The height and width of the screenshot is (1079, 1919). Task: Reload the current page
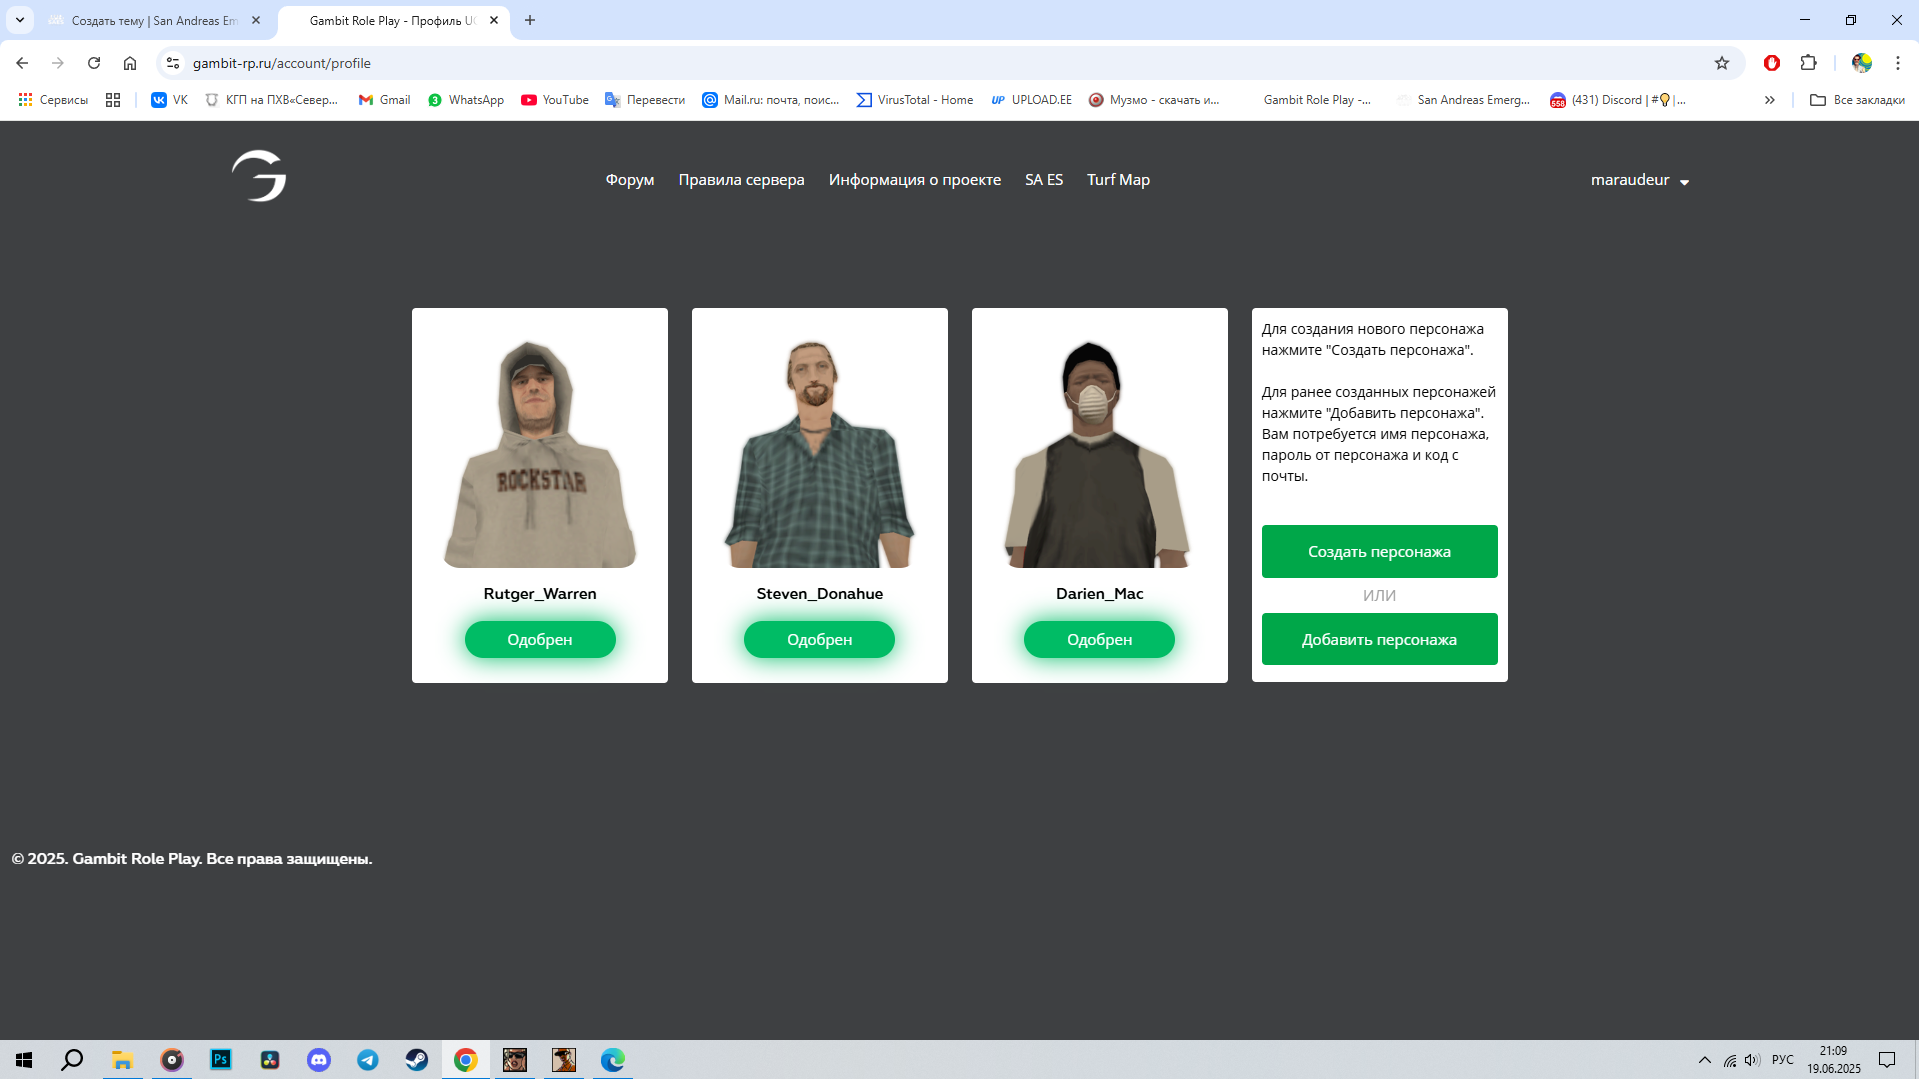click(94, 63)
